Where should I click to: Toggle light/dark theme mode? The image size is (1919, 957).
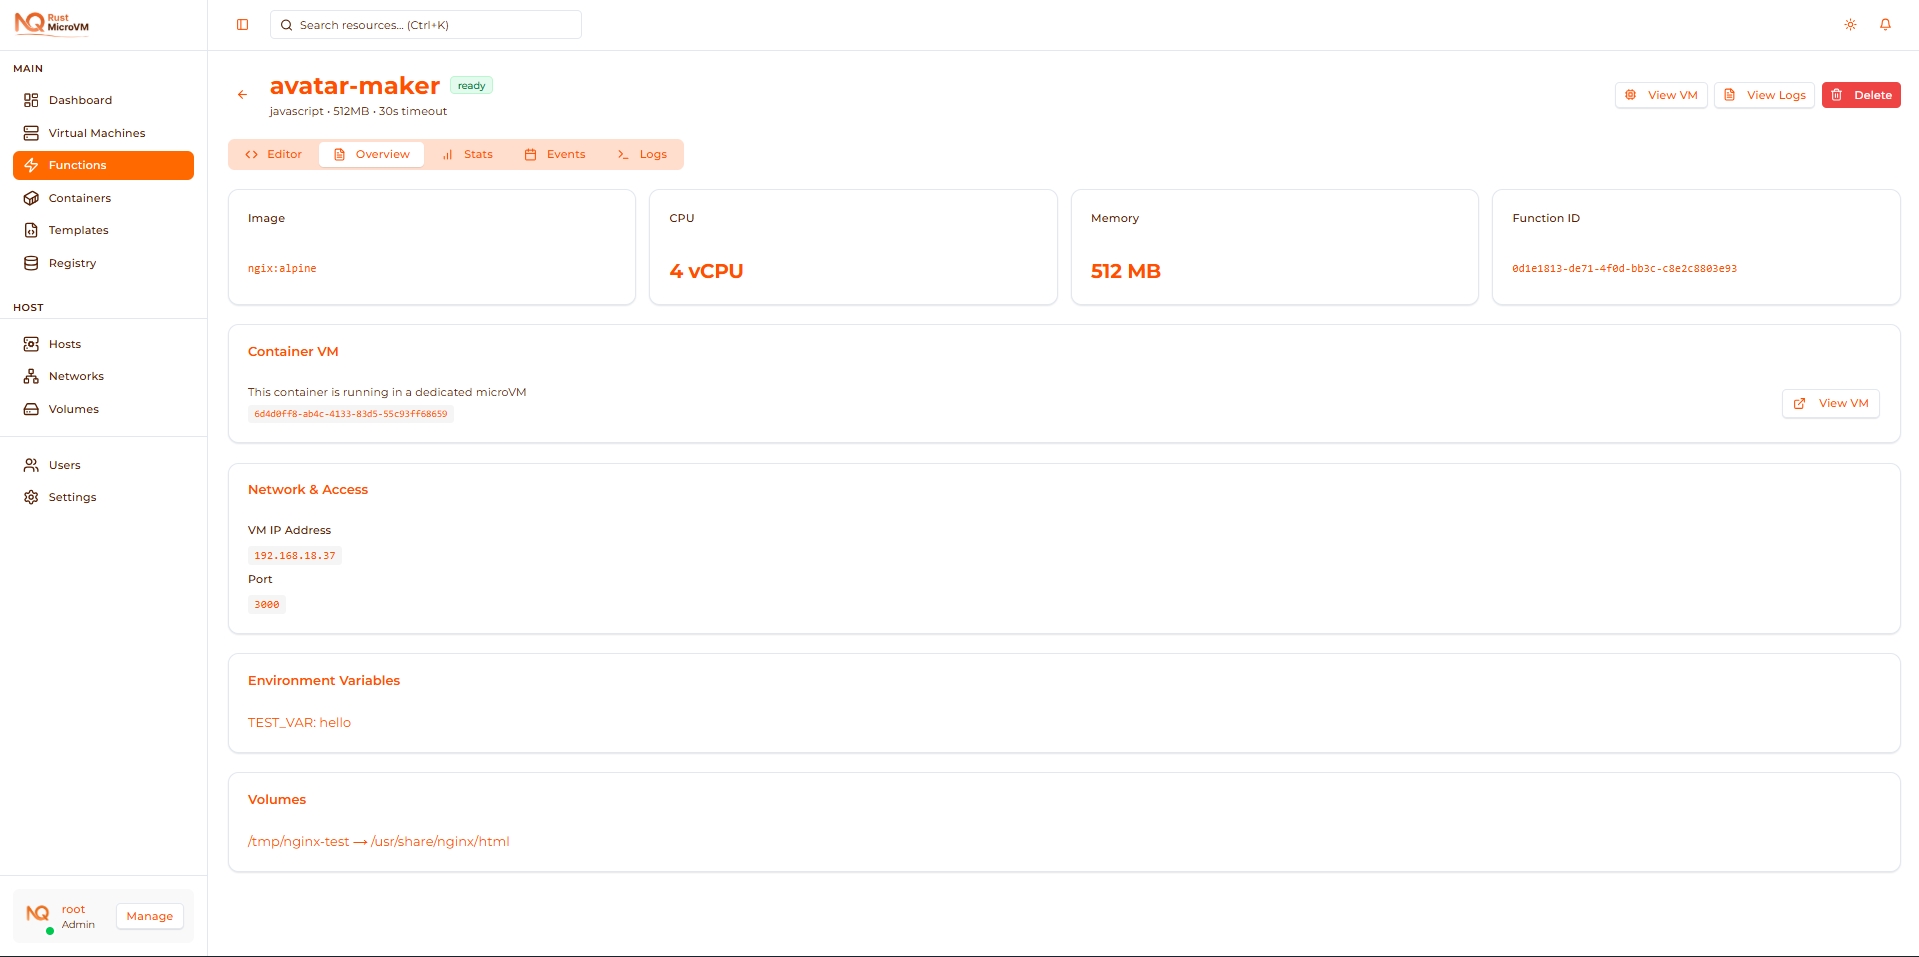[x=1849, y=24]
